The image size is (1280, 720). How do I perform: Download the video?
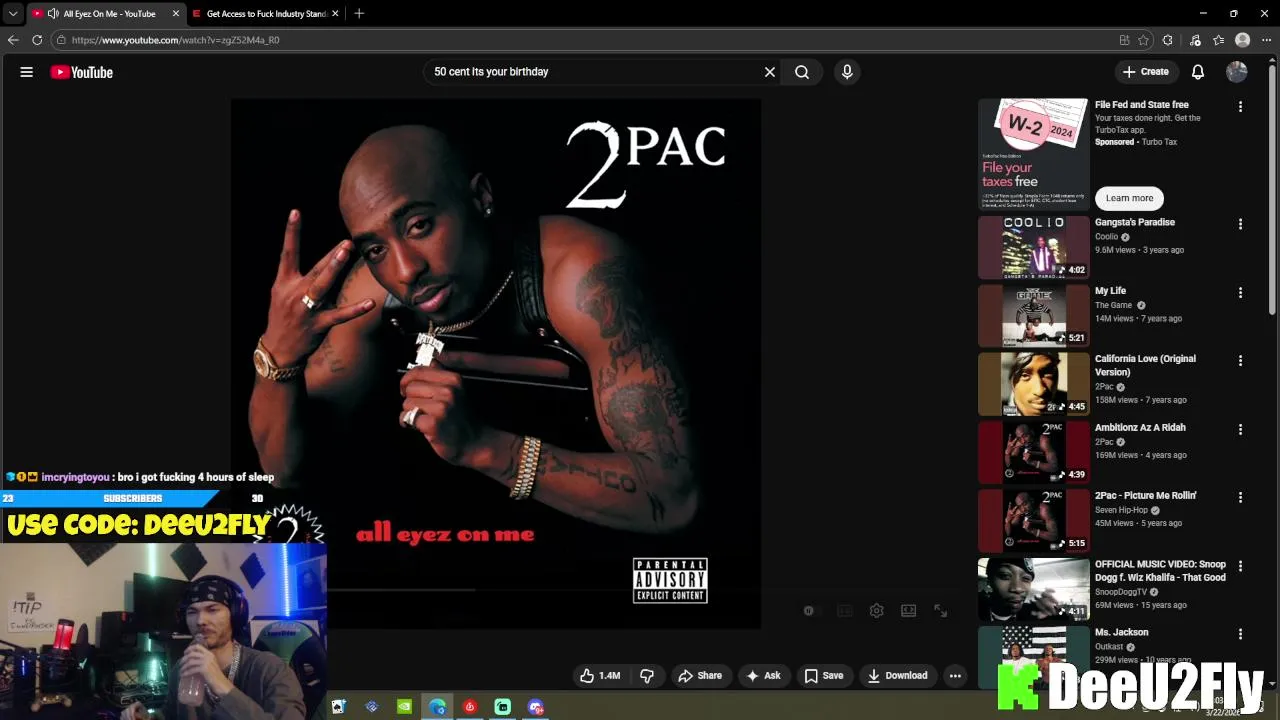pyautogui.click(x=898, y=676)
